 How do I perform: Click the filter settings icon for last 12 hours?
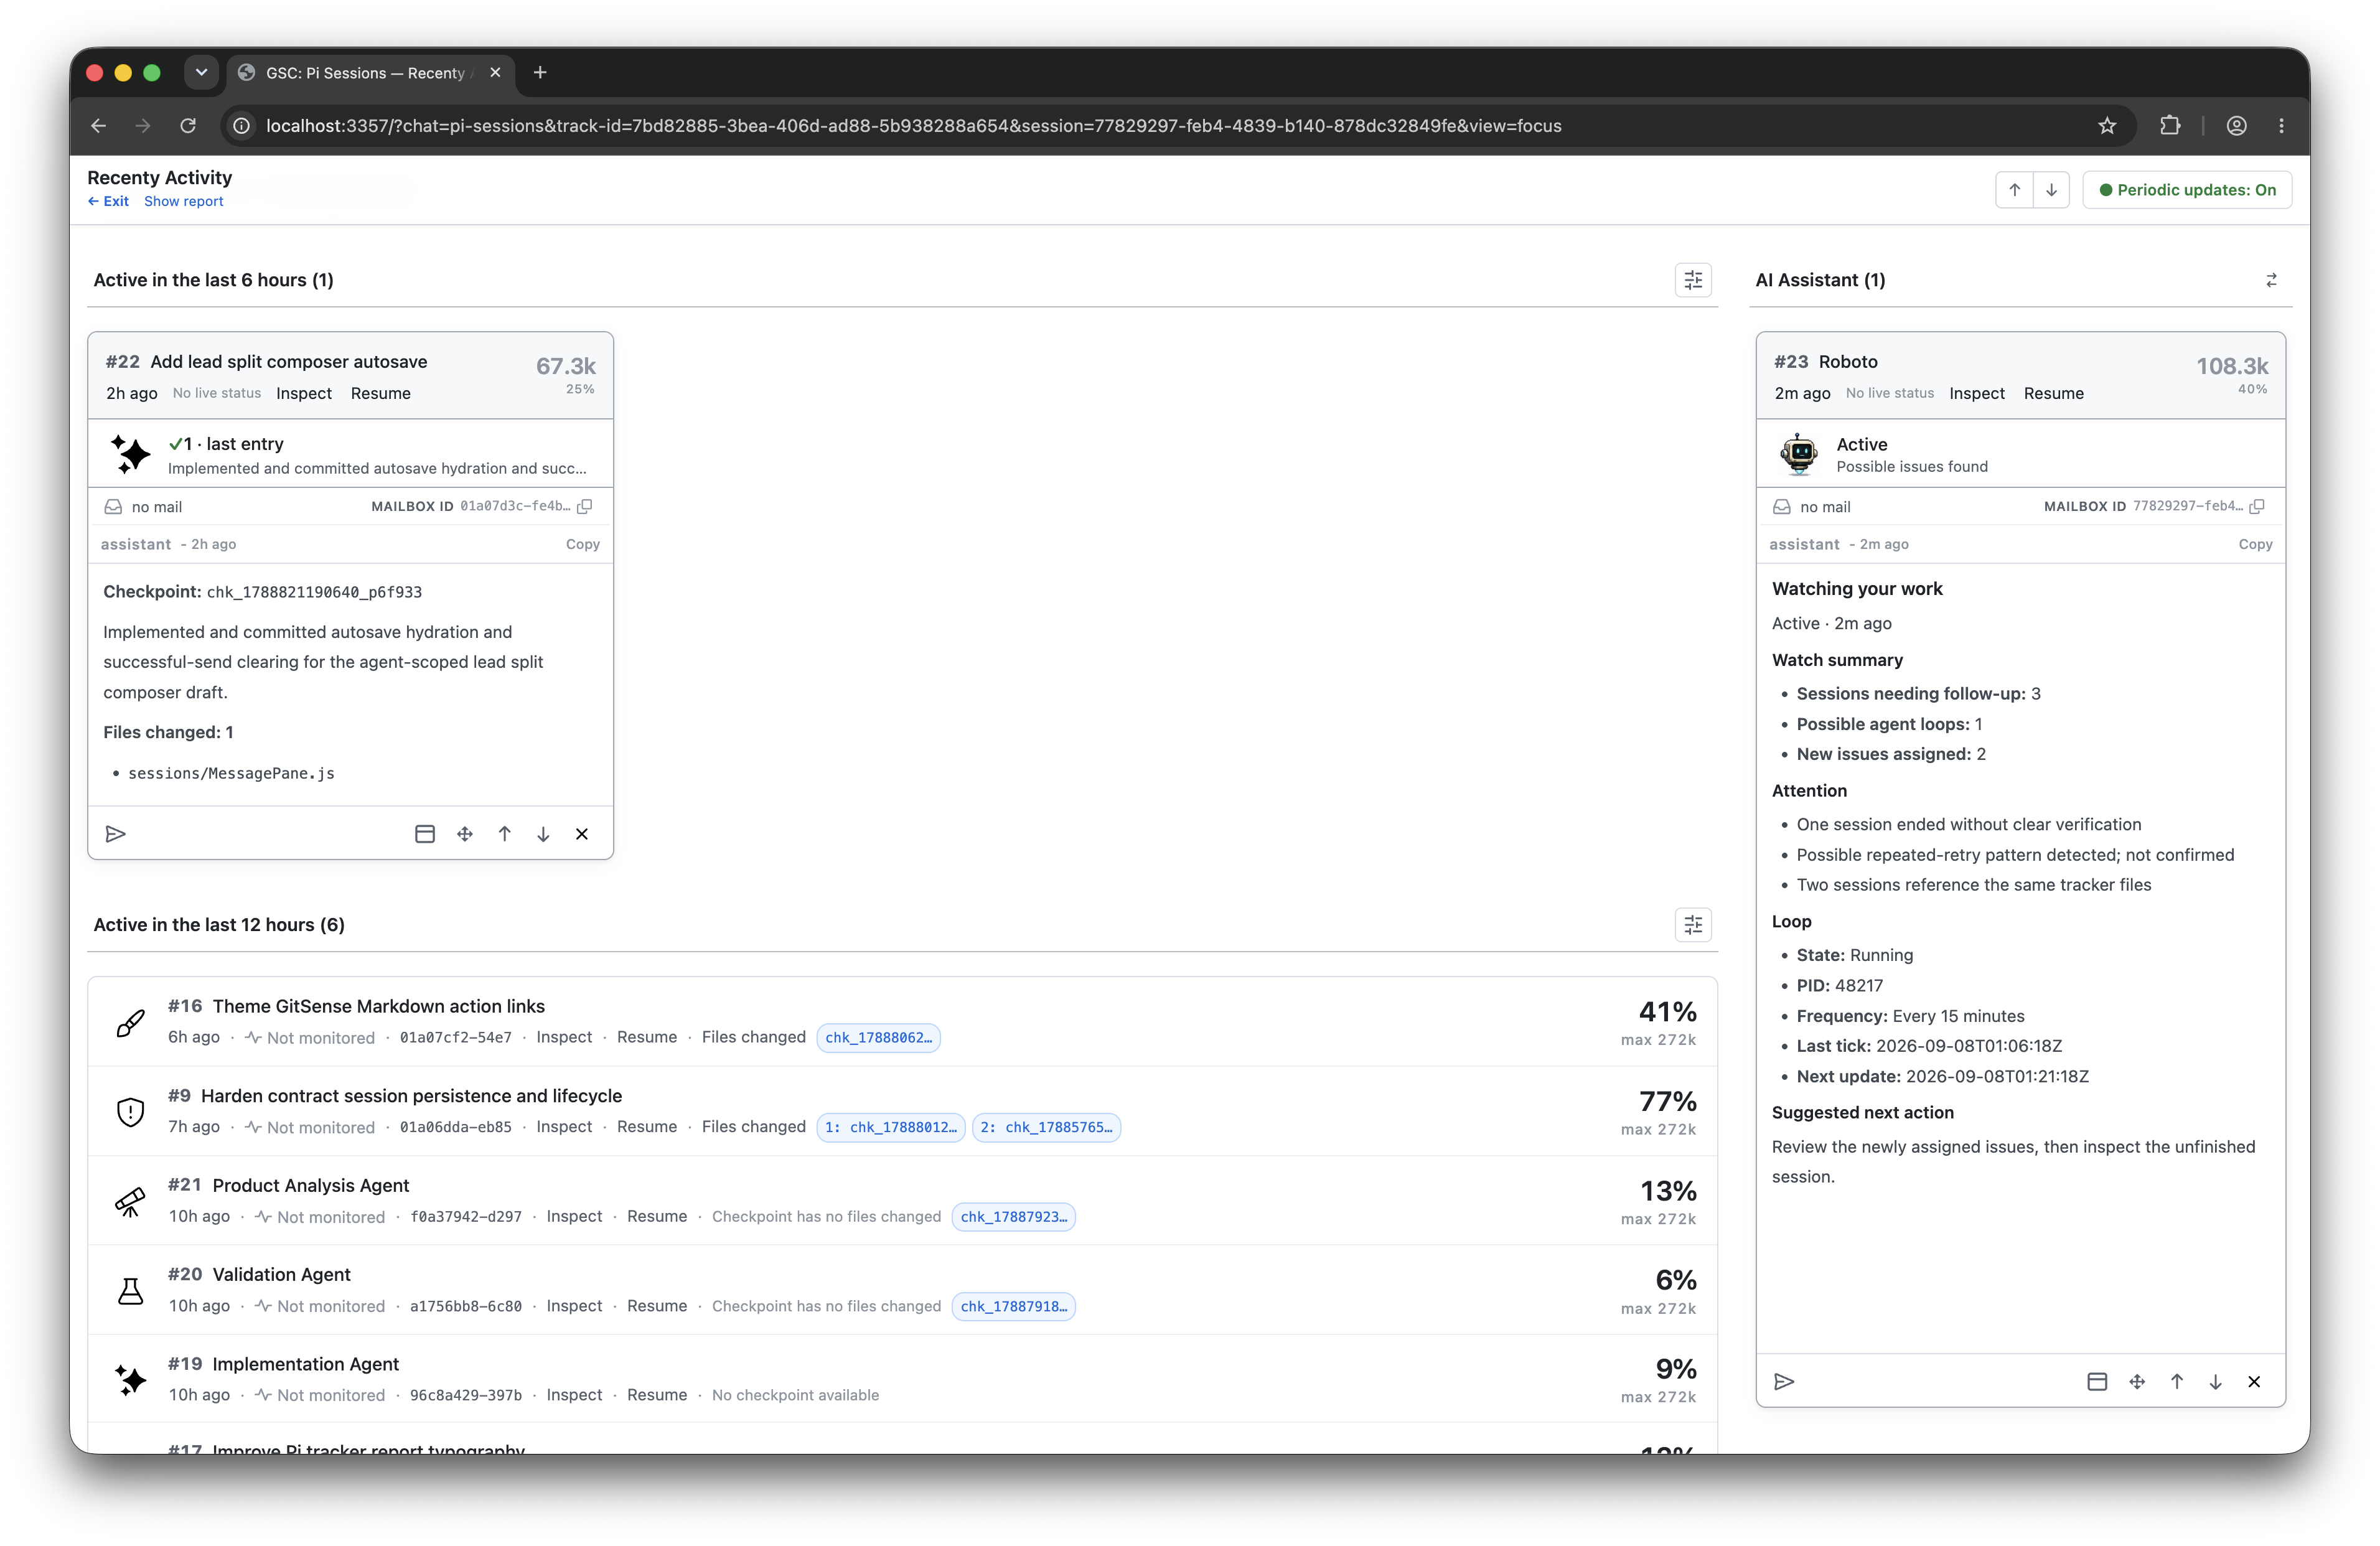click(x=1692, y=925)
